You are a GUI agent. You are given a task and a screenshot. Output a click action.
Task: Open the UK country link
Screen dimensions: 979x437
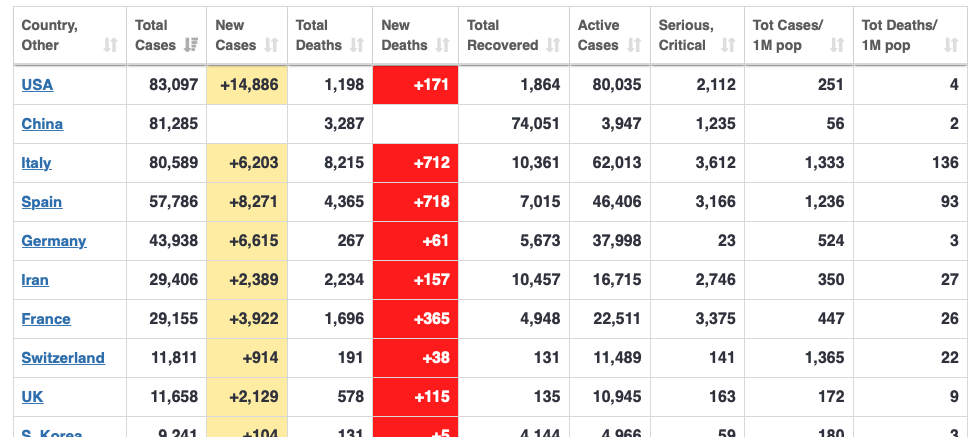pyautogui.click(x=32, y=396)
